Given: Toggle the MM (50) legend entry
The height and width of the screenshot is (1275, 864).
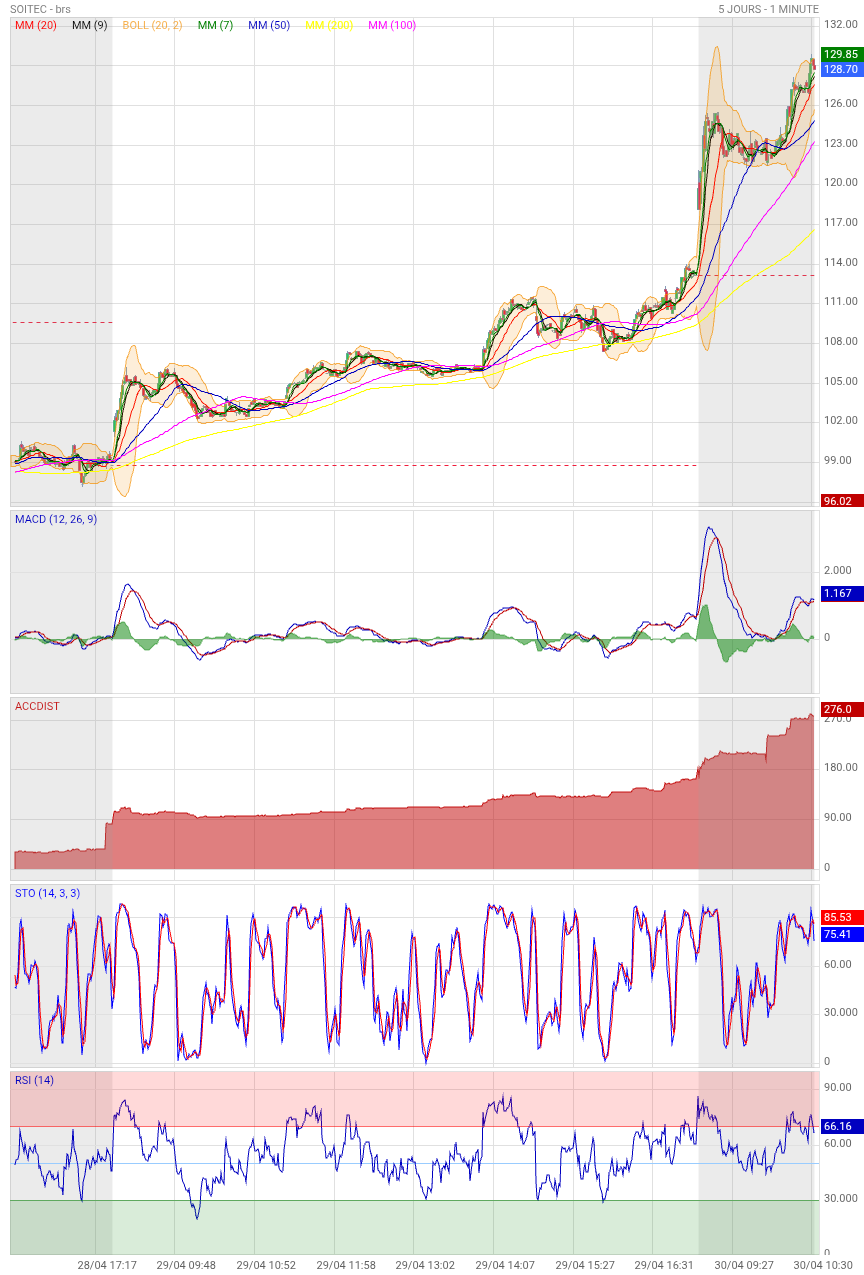Looking at the screenshot, I should pos(269,25).
